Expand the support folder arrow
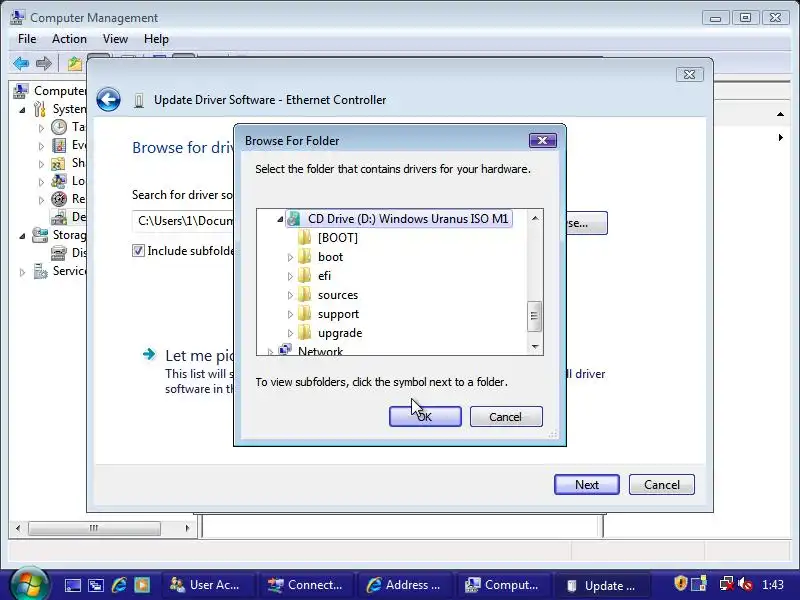Image resolution: width=800 pixels, height=600 pixels. click(x=290, y=314)
